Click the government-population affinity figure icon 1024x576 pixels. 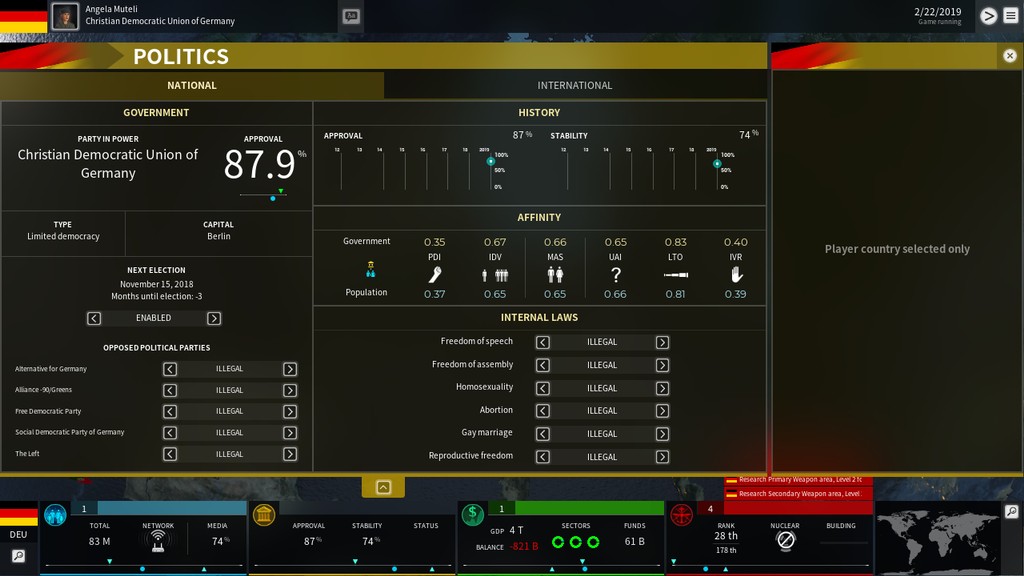click(370, 269)
